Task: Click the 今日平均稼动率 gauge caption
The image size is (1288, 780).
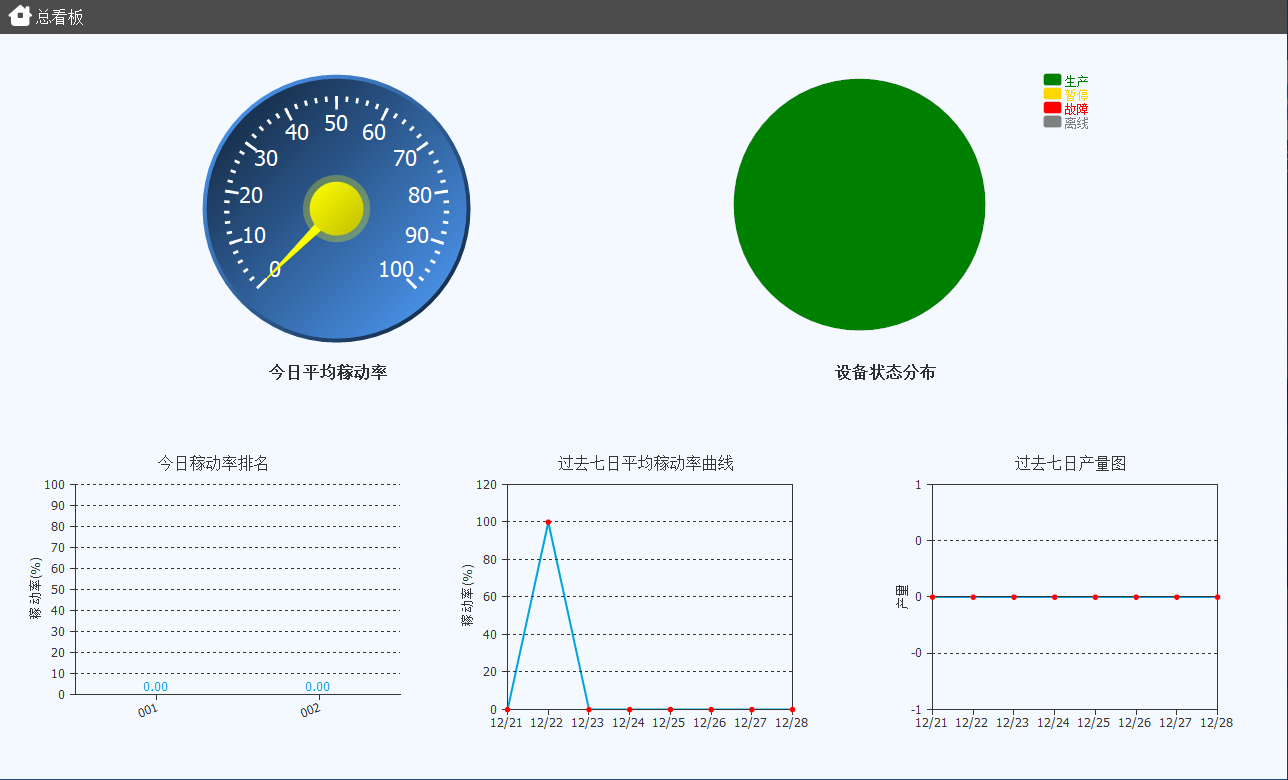Action: (328, 372)
